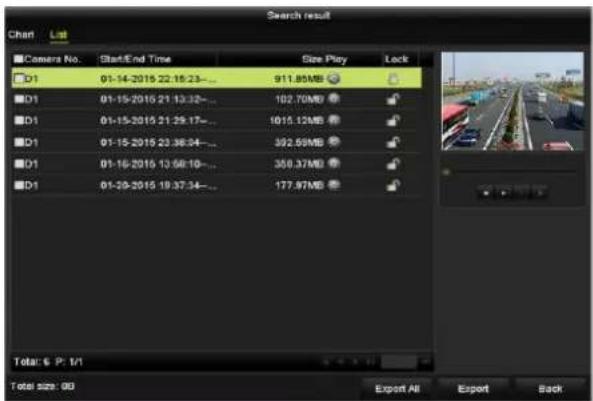Click the page number input field

click(x=399, y=362)
